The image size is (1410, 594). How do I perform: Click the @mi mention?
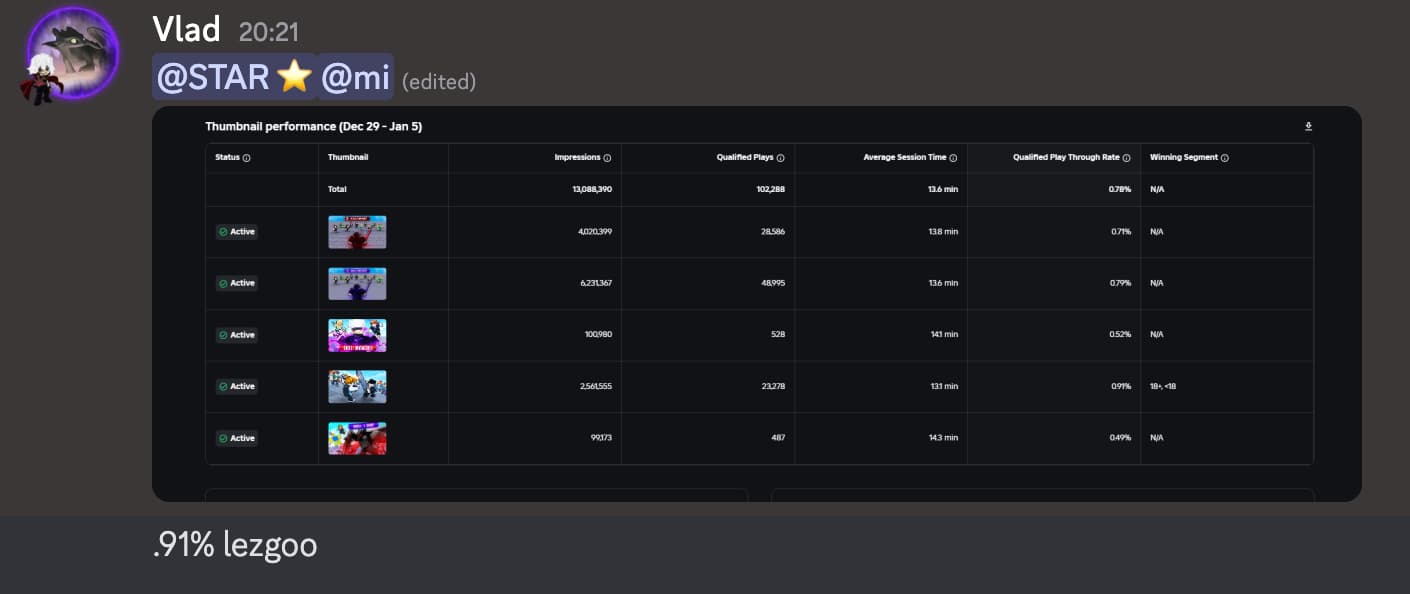pyautogui.click(x=355, y=78)
